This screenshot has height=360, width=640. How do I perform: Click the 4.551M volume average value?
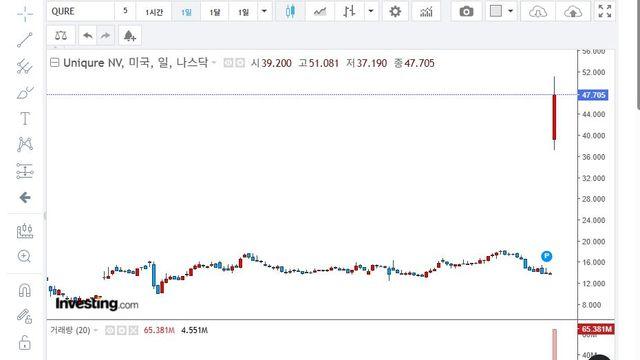[x=194, y=330]
